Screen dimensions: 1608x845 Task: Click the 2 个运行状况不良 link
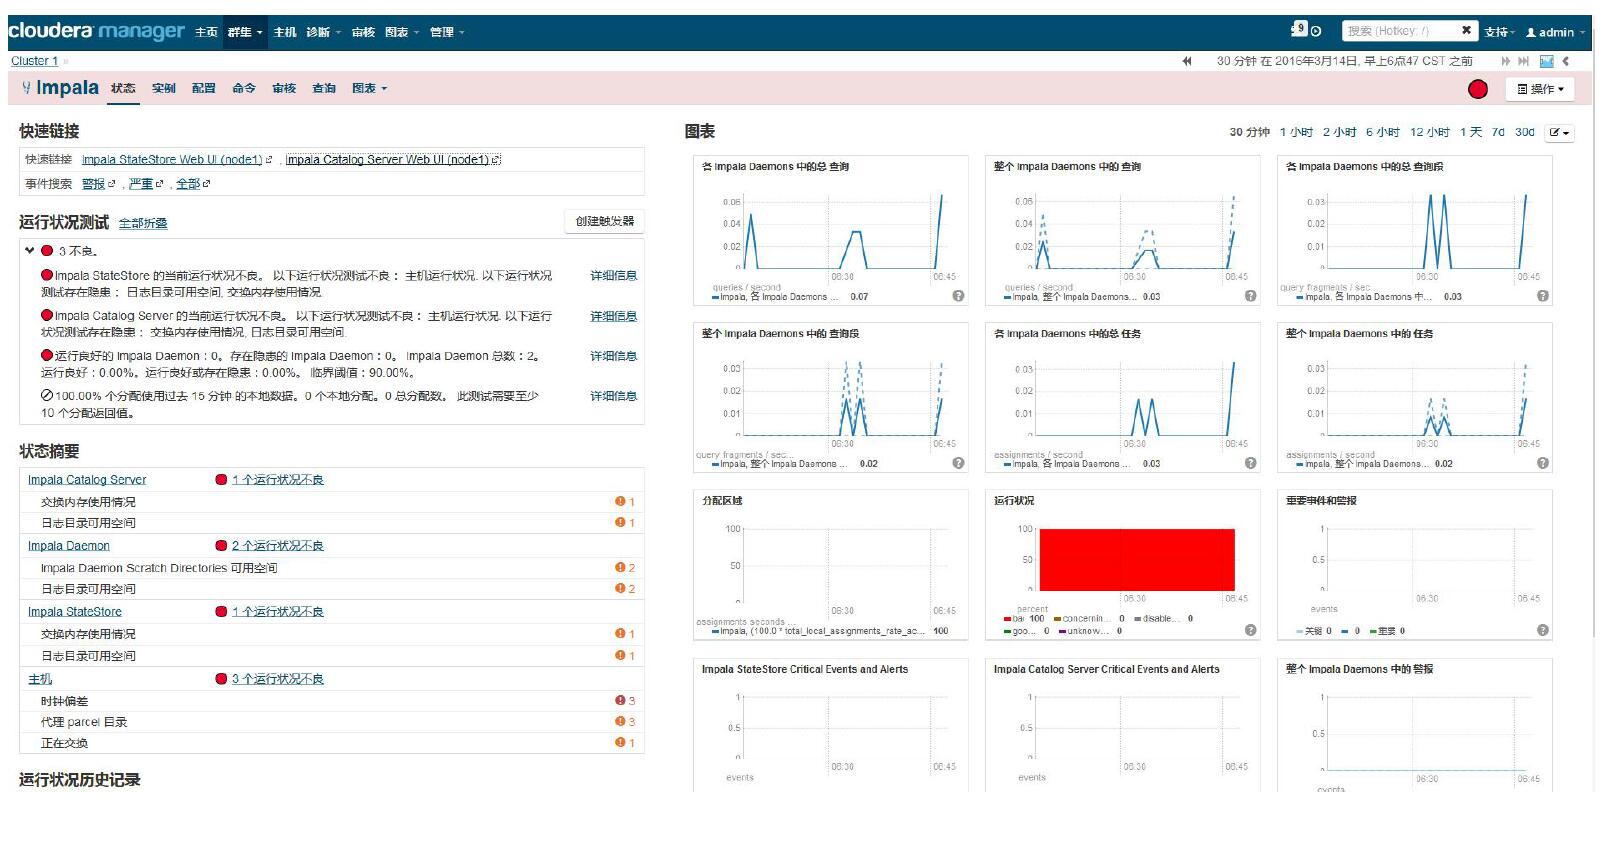point(278,546)
